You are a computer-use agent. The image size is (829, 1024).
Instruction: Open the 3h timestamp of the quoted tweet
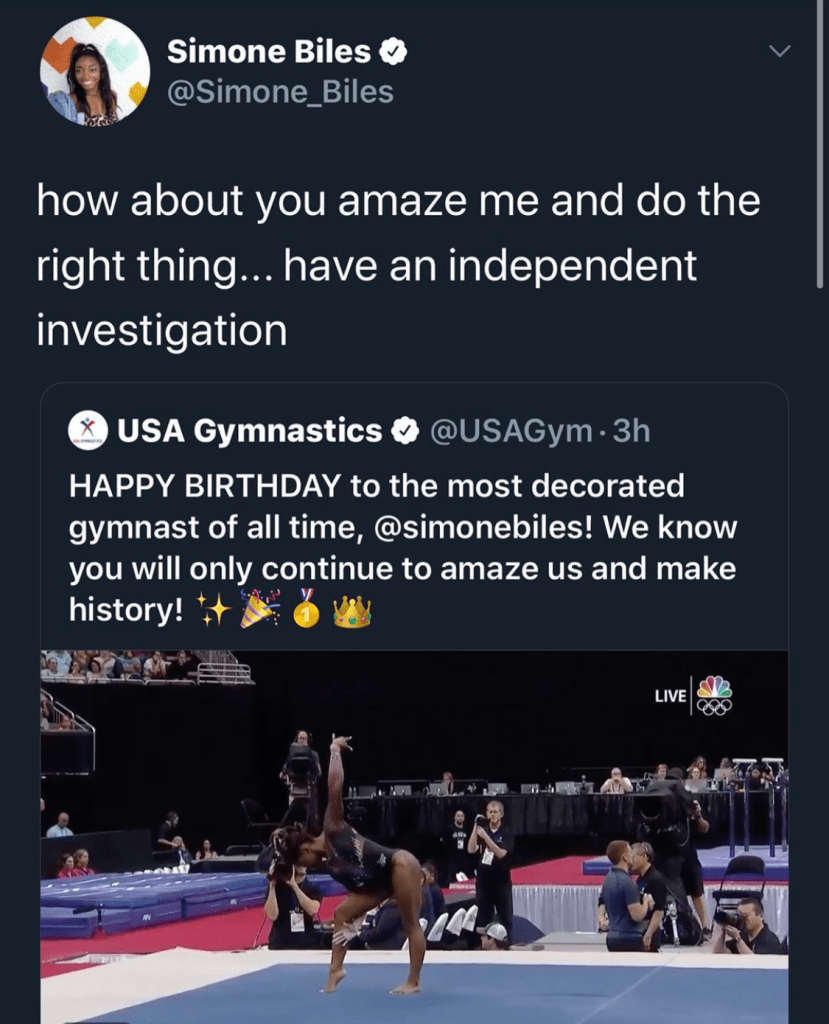(x=631, y=431)
